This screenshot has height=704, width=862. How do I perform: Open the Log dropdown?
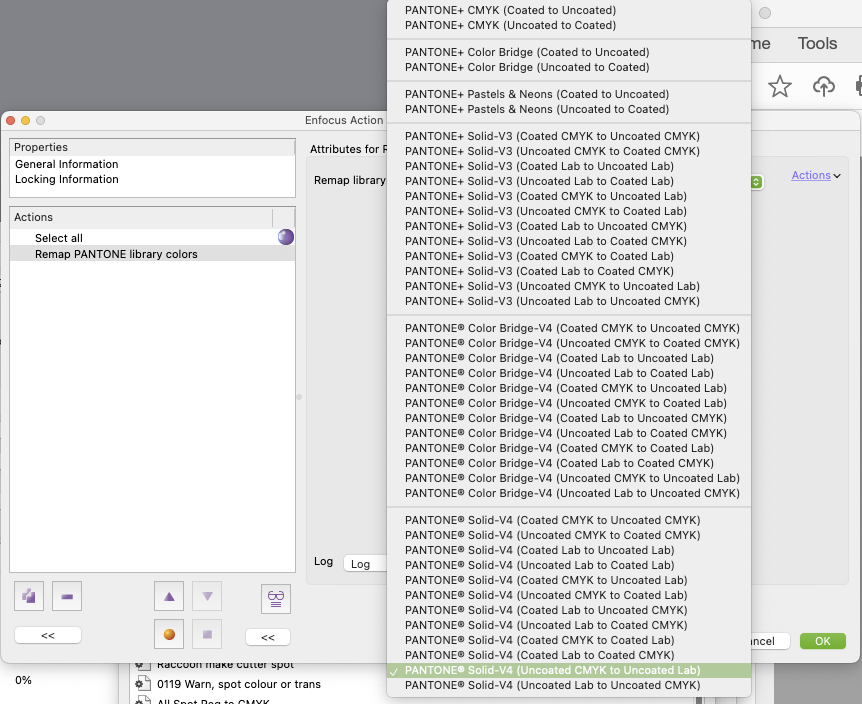point(365,562)
